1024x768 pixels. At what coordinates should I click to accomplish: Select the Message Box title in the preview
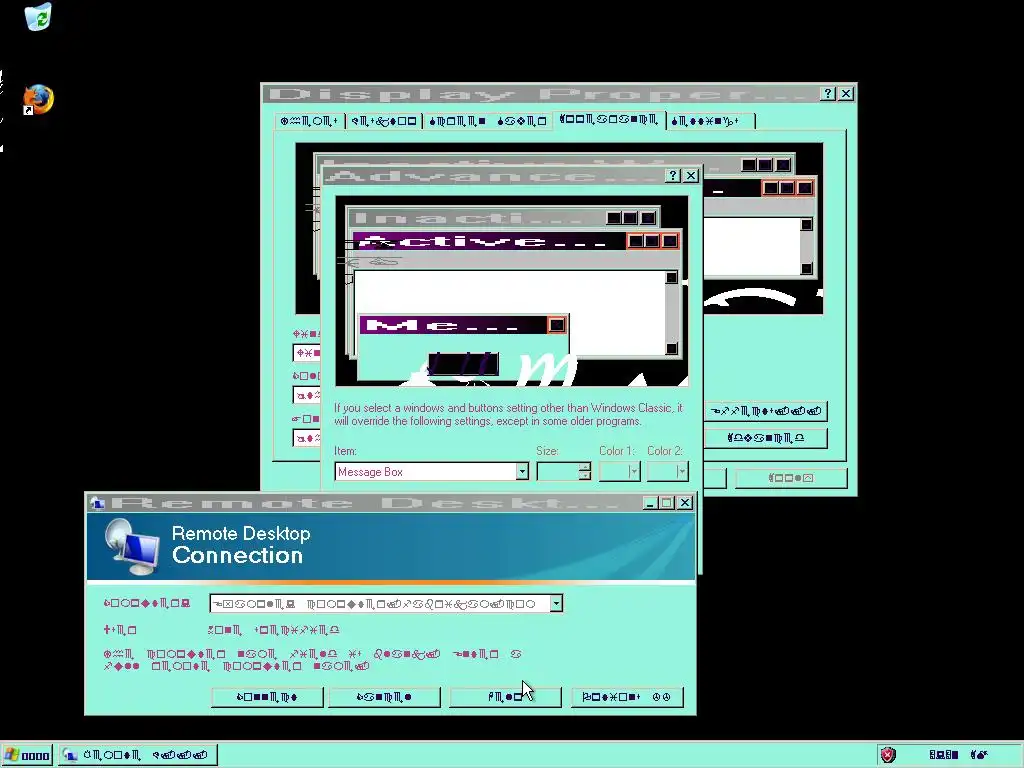coord(454,325)
